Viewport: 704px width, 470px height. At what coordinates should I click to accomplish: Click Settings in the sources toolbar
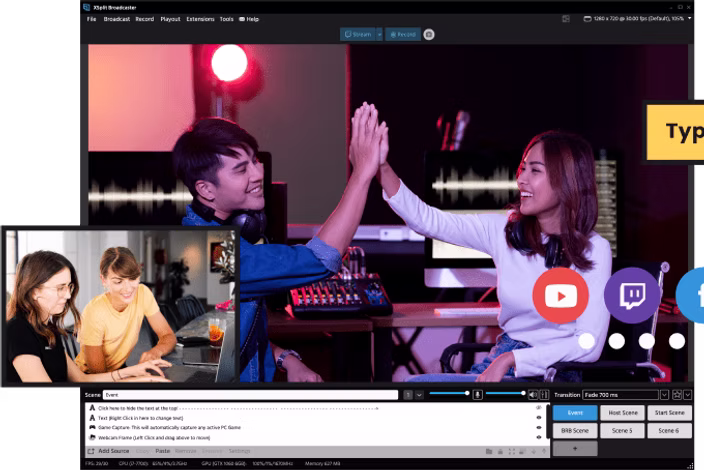[x=239, y=451]
